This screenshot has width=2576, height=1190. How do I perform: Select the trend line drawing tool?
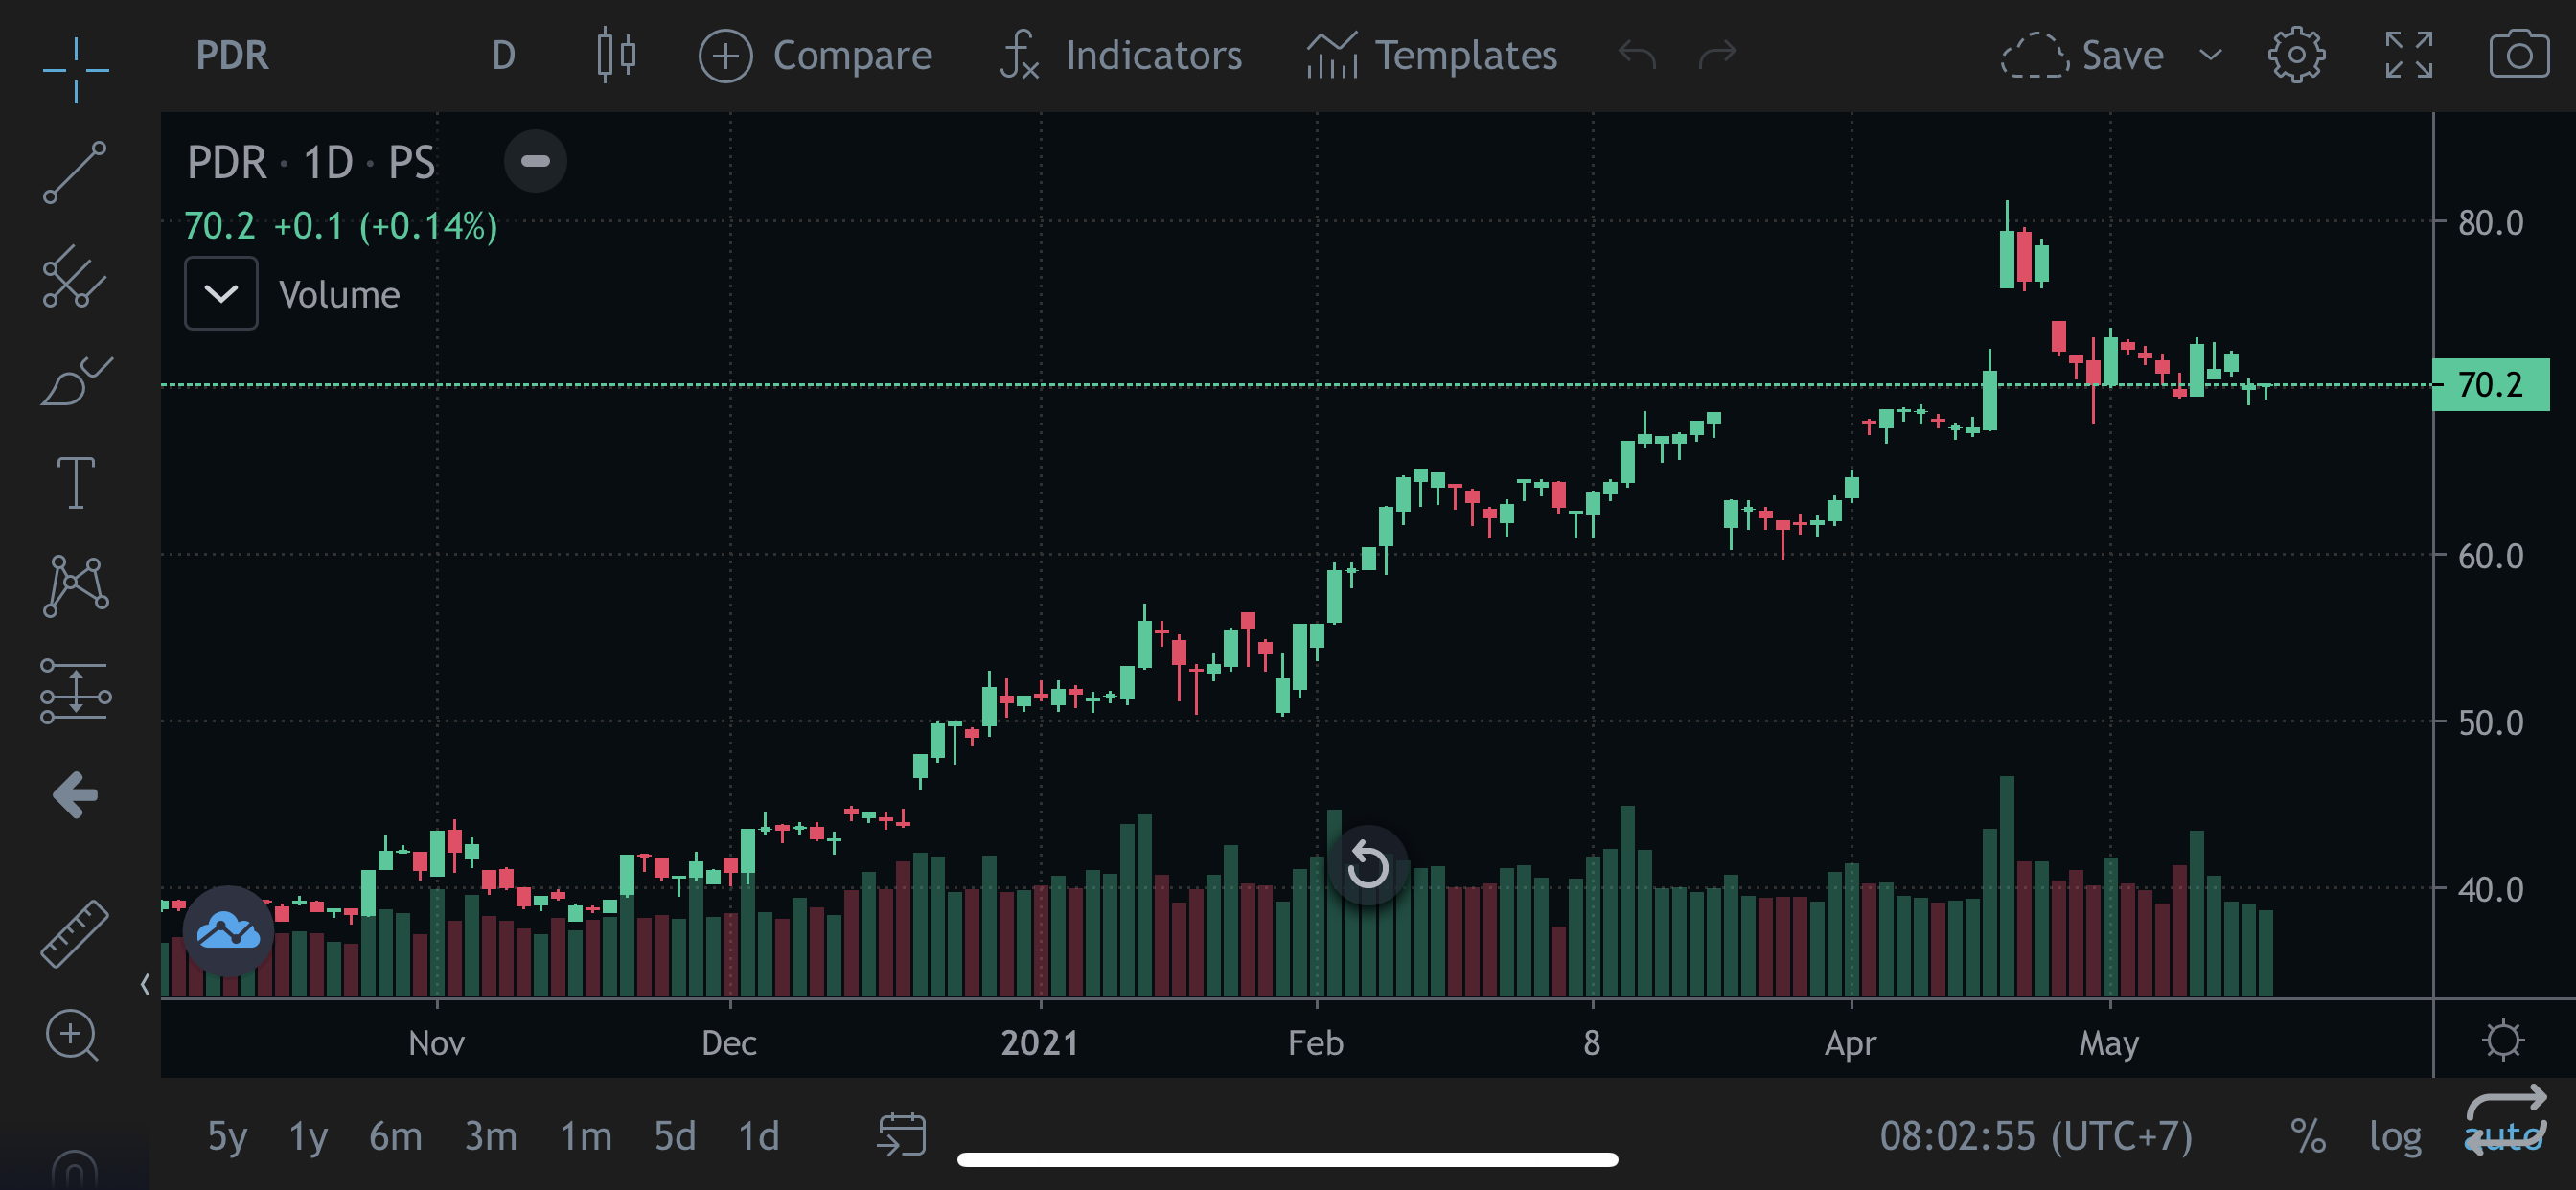(x=74, y=172)
